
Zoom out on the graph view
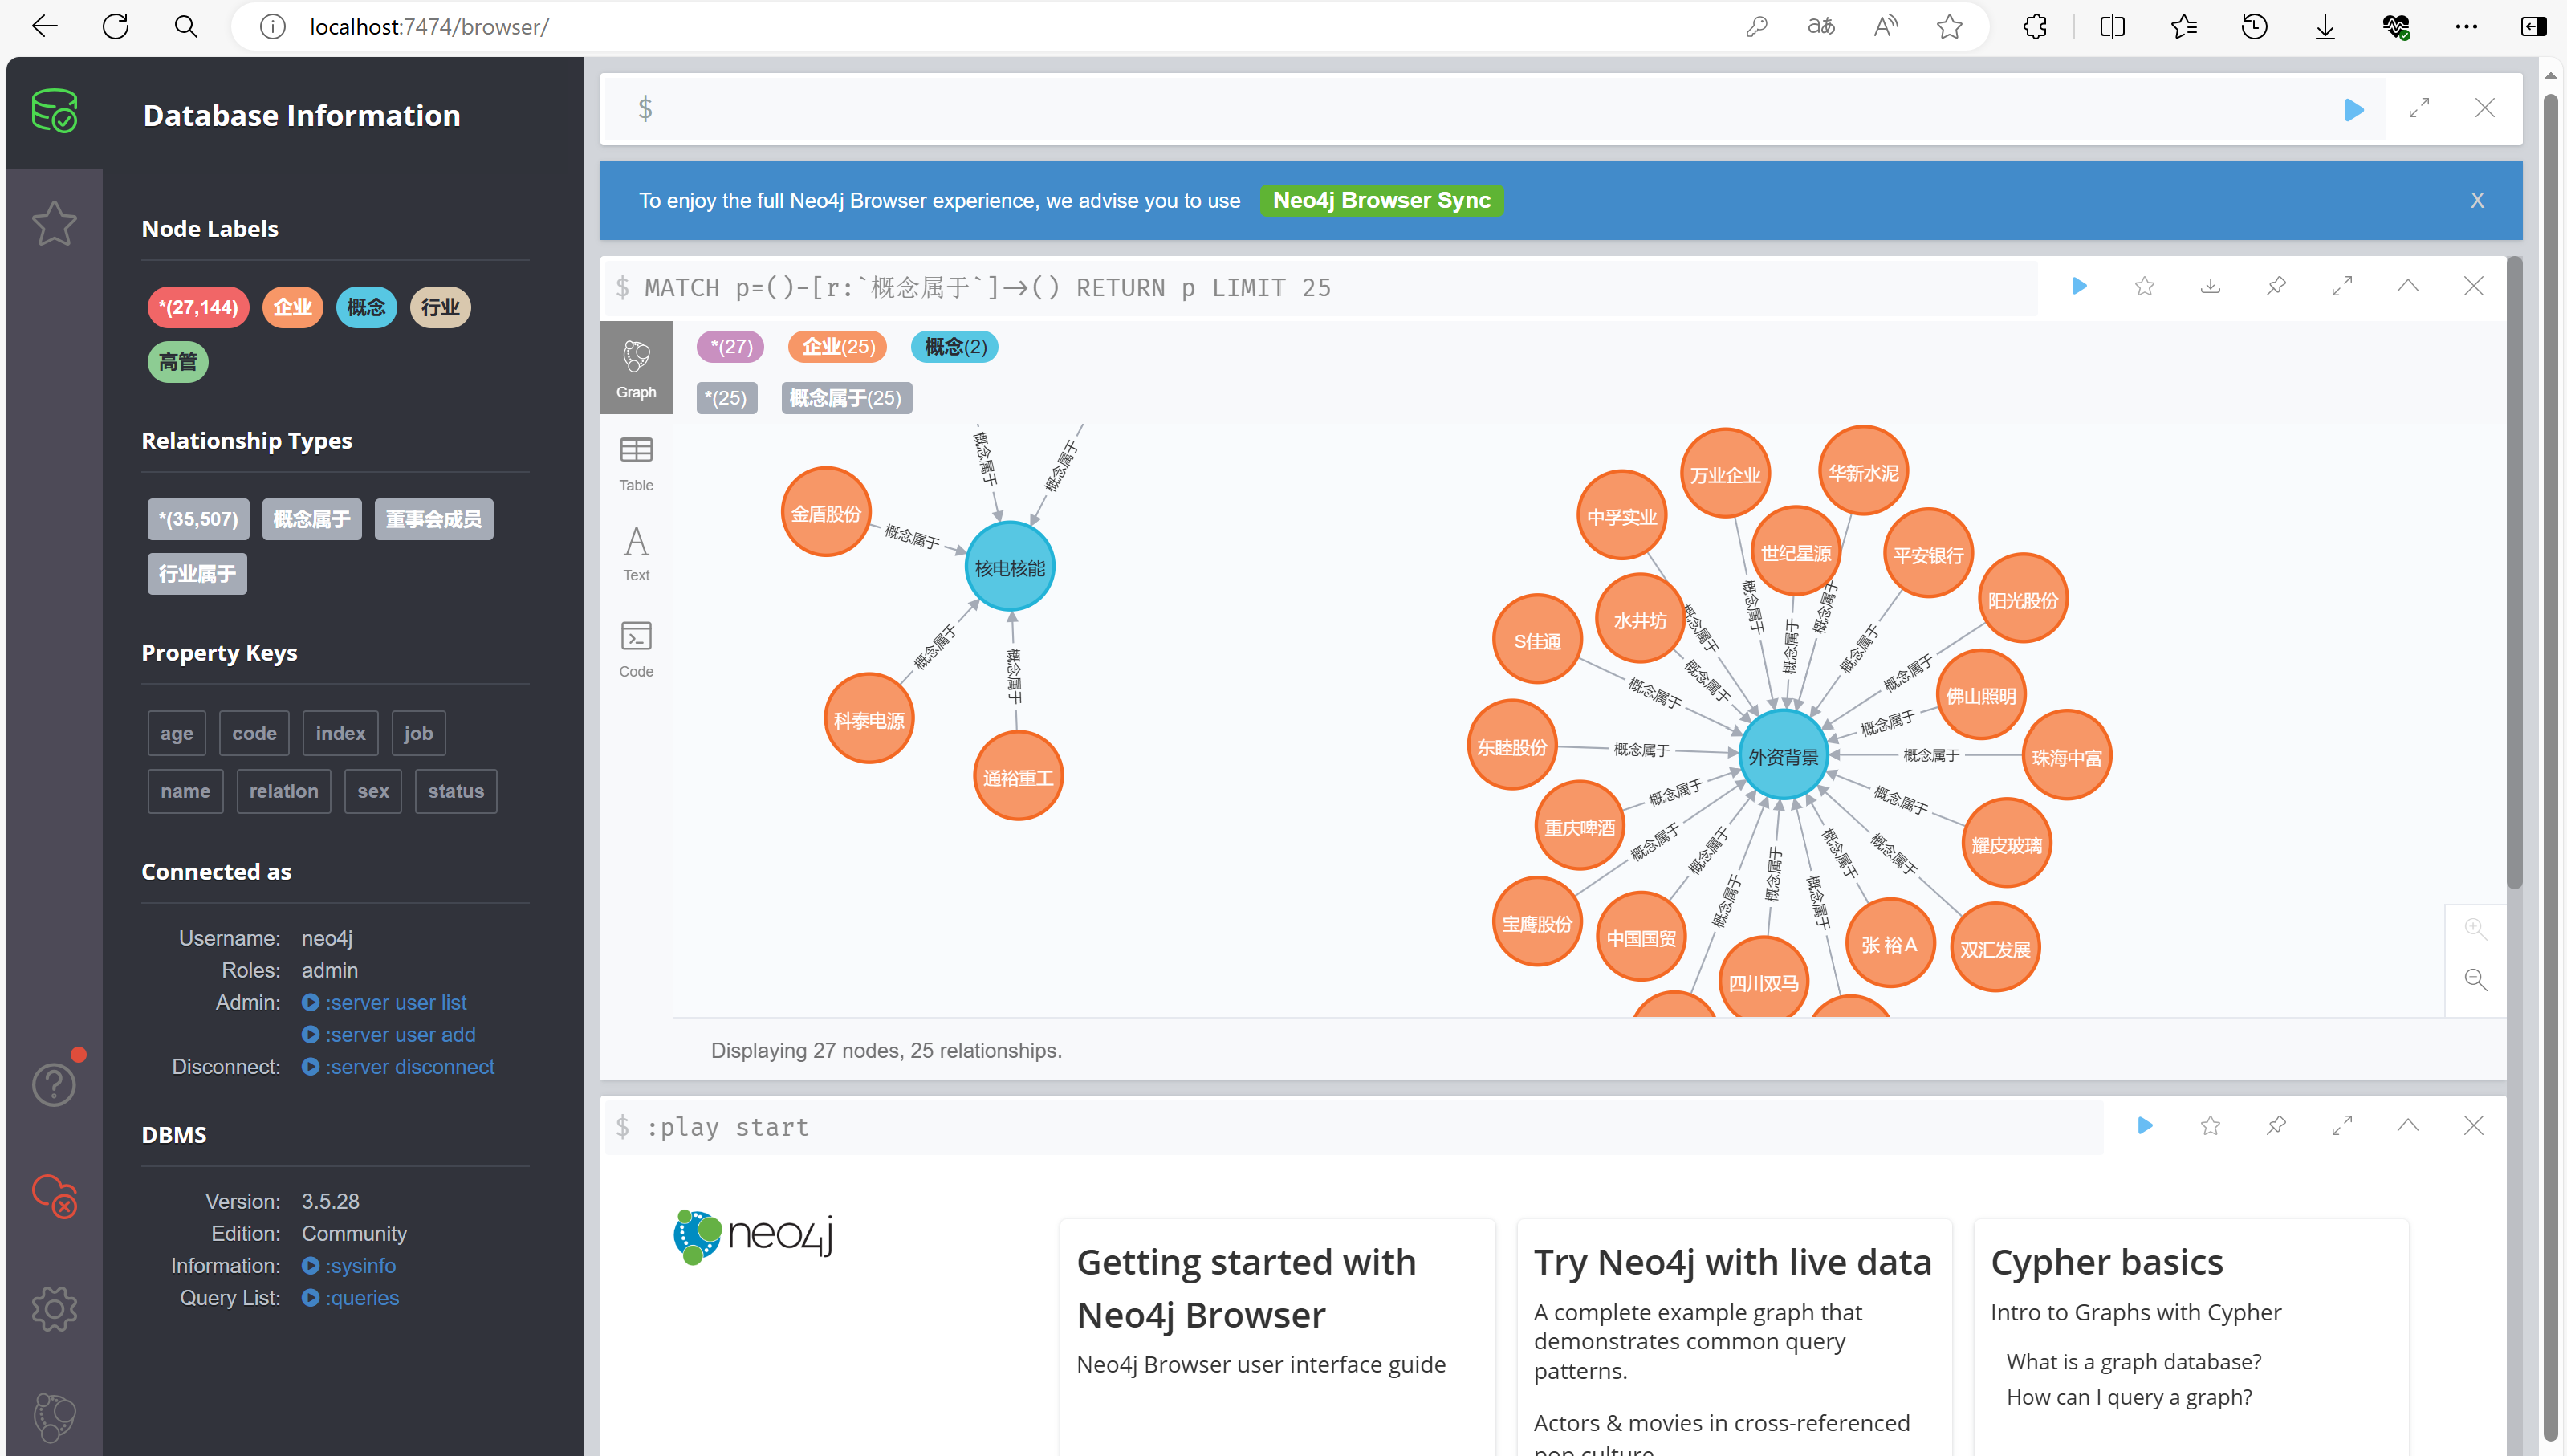[x=2475, y=980]
